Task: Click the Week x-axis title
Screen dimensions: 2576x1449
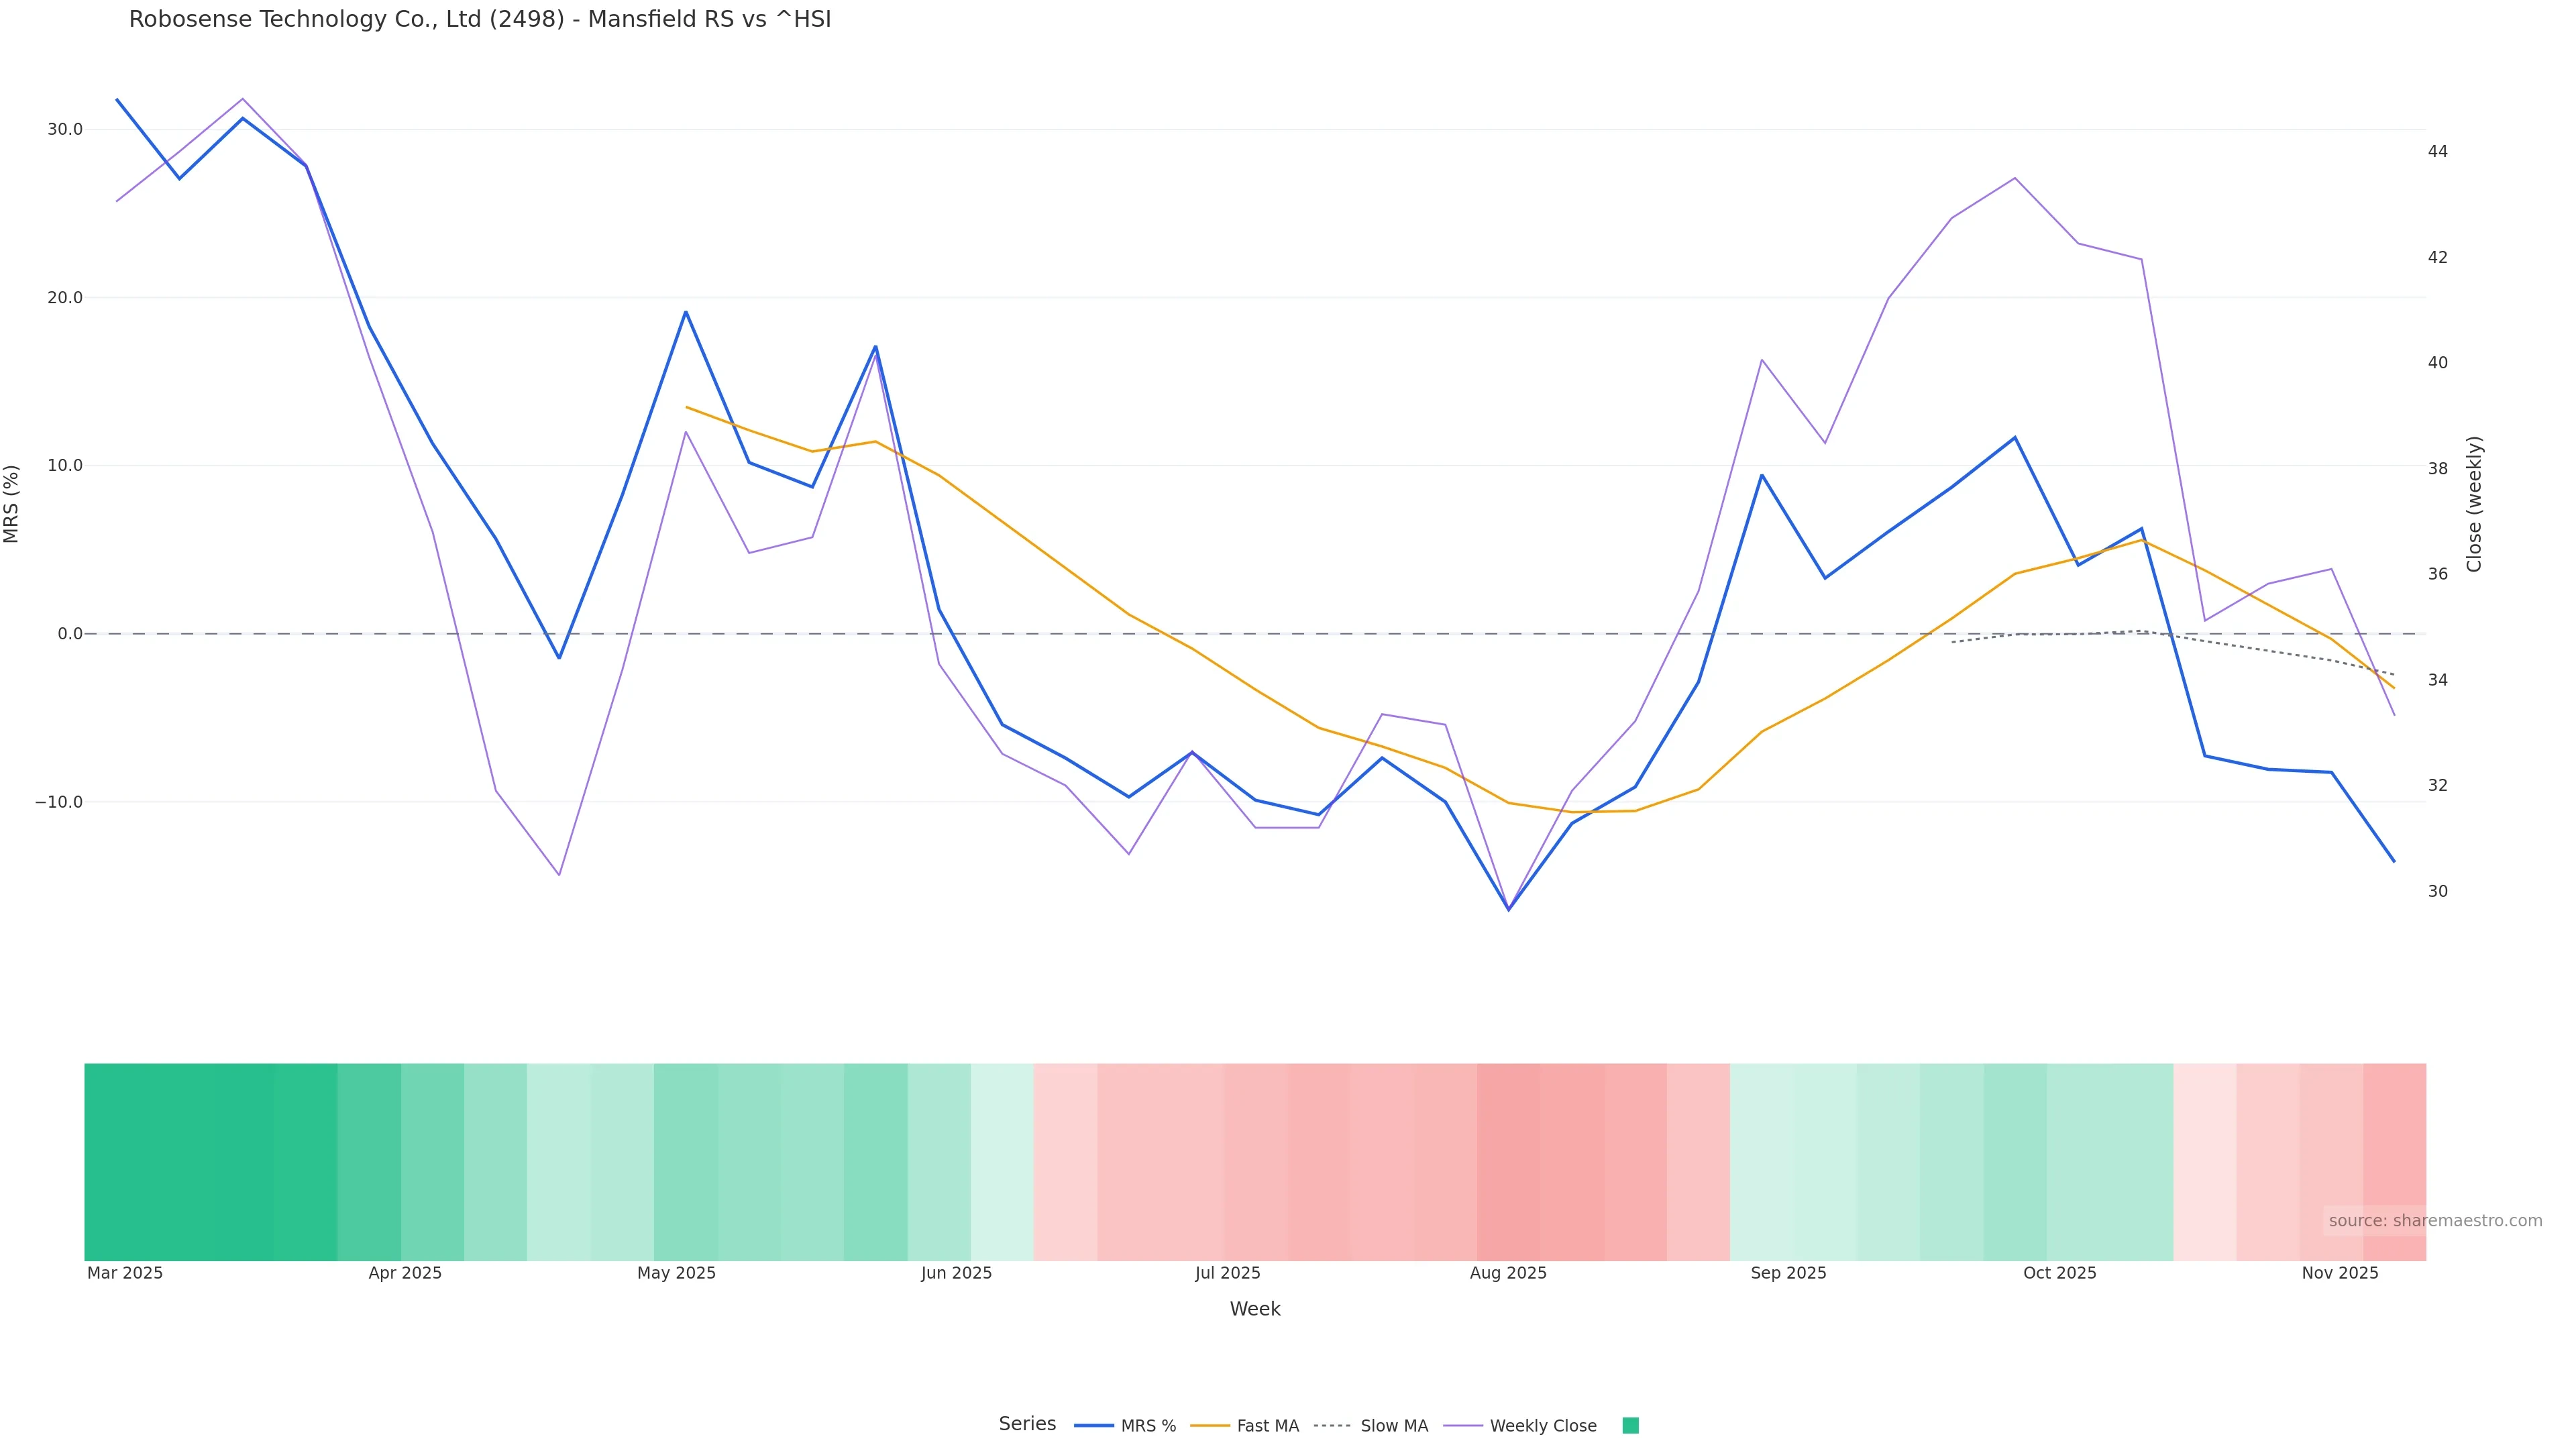Action: click(1255, 1310)
